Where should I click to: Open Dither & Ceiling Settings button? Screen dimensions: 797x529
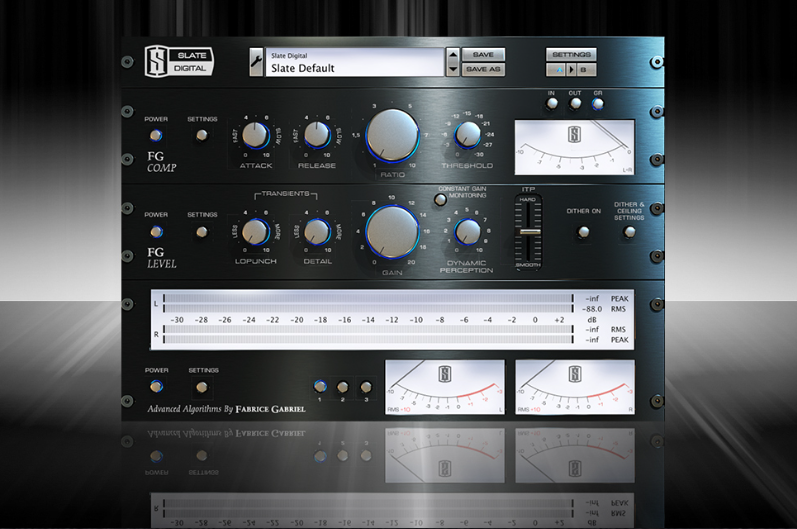pos(629,232)
